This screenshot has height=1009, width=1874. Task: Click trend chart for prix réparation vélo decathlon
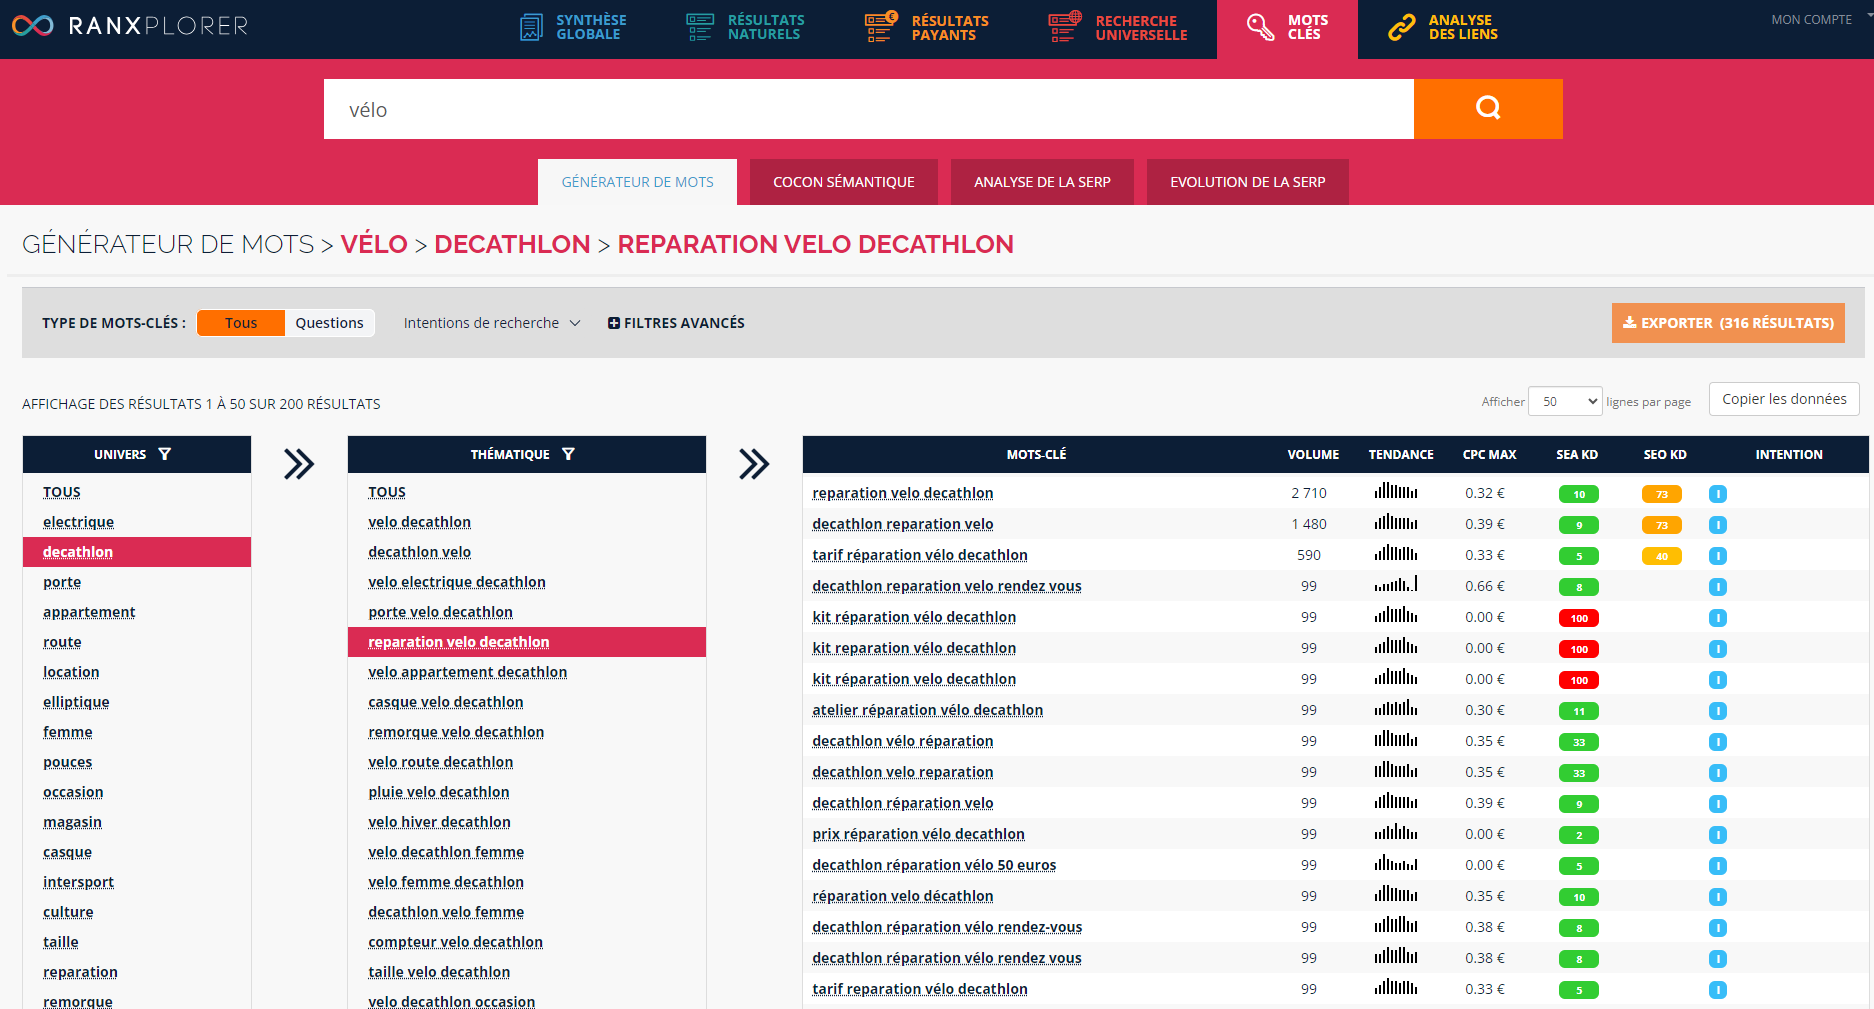pyautogui.click(x=1396, y=832)
